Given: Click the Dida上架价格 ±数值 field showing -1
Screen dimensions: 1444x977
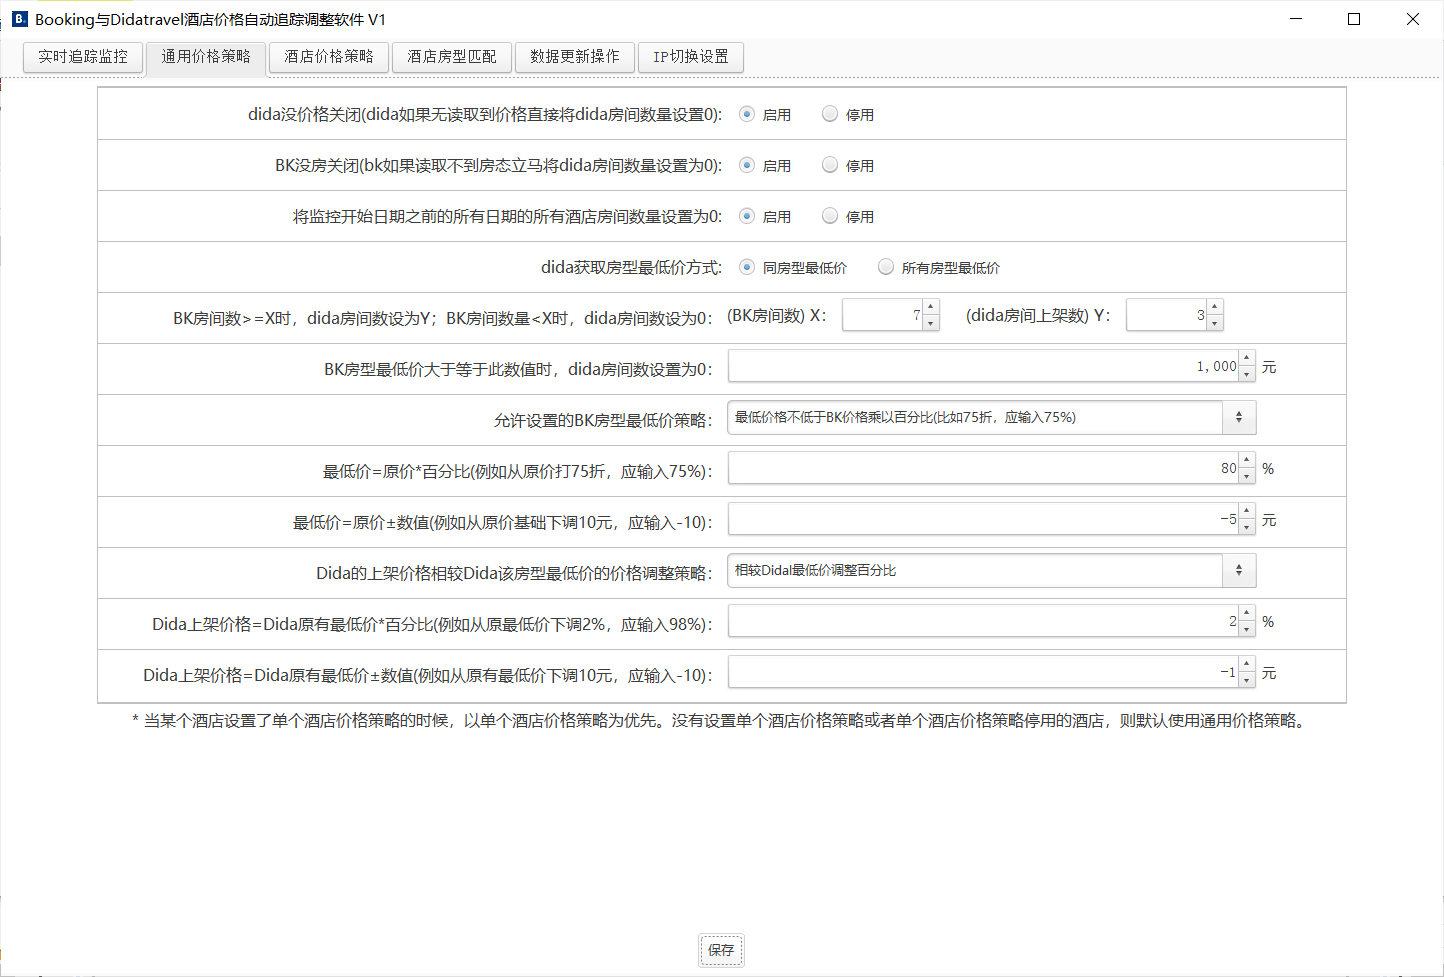Looking at the screenshot, I should click(x=983, y=672).
